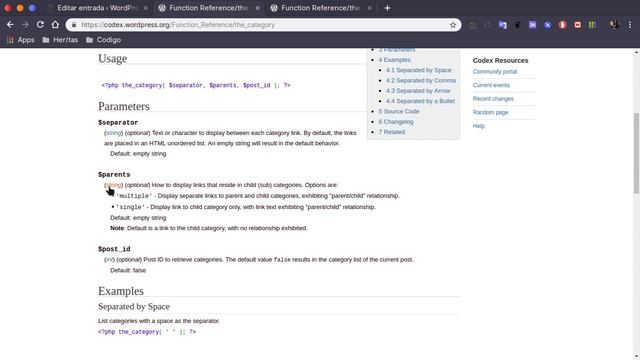Click the string link under $separator
Viewport: 640px width, 360px height.
point(113,133)
